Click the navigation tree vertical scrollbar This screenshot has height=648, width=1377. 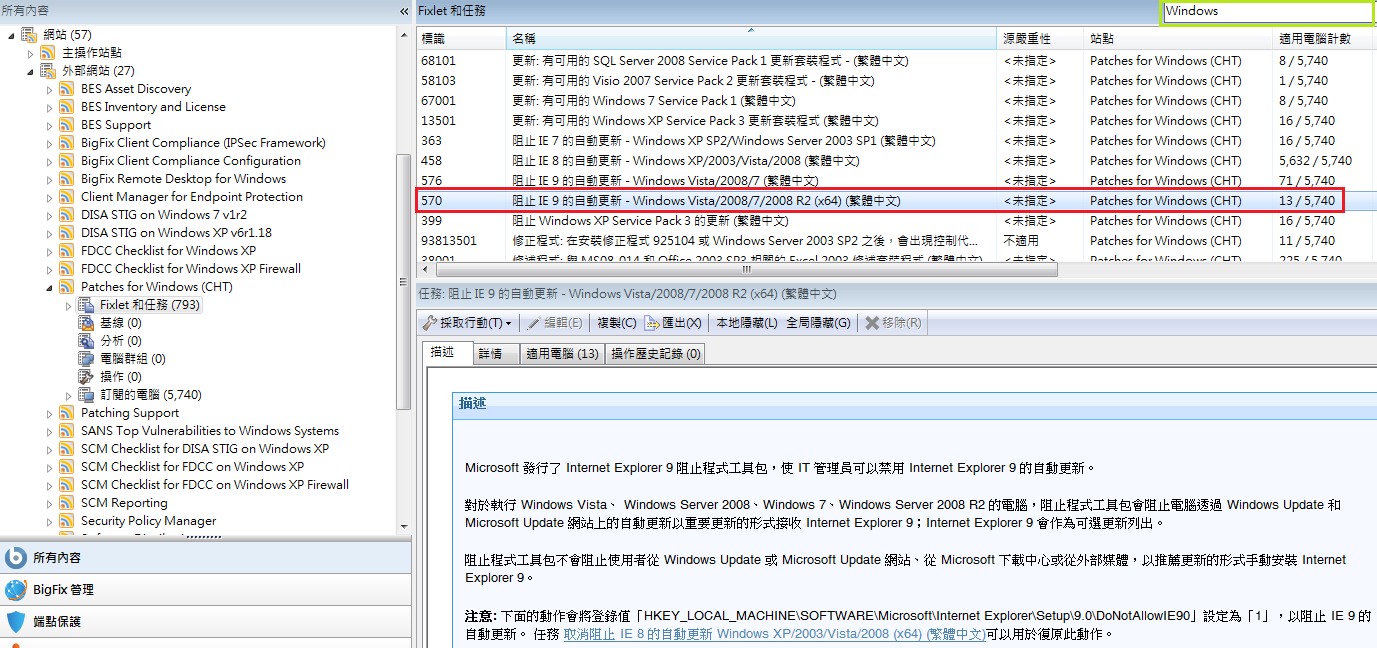pyautogui.click(x=404, y=280)
